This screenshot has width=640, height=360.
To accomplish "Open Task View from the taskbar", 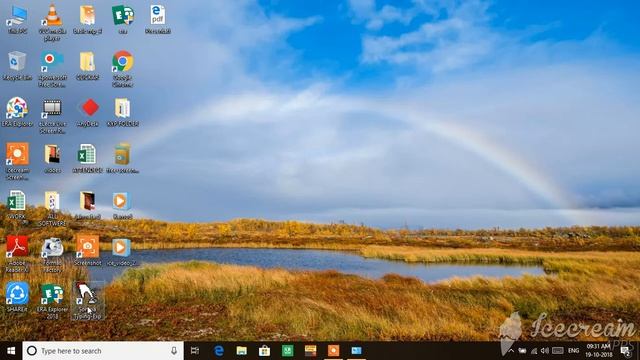I will tap(195, 351).
